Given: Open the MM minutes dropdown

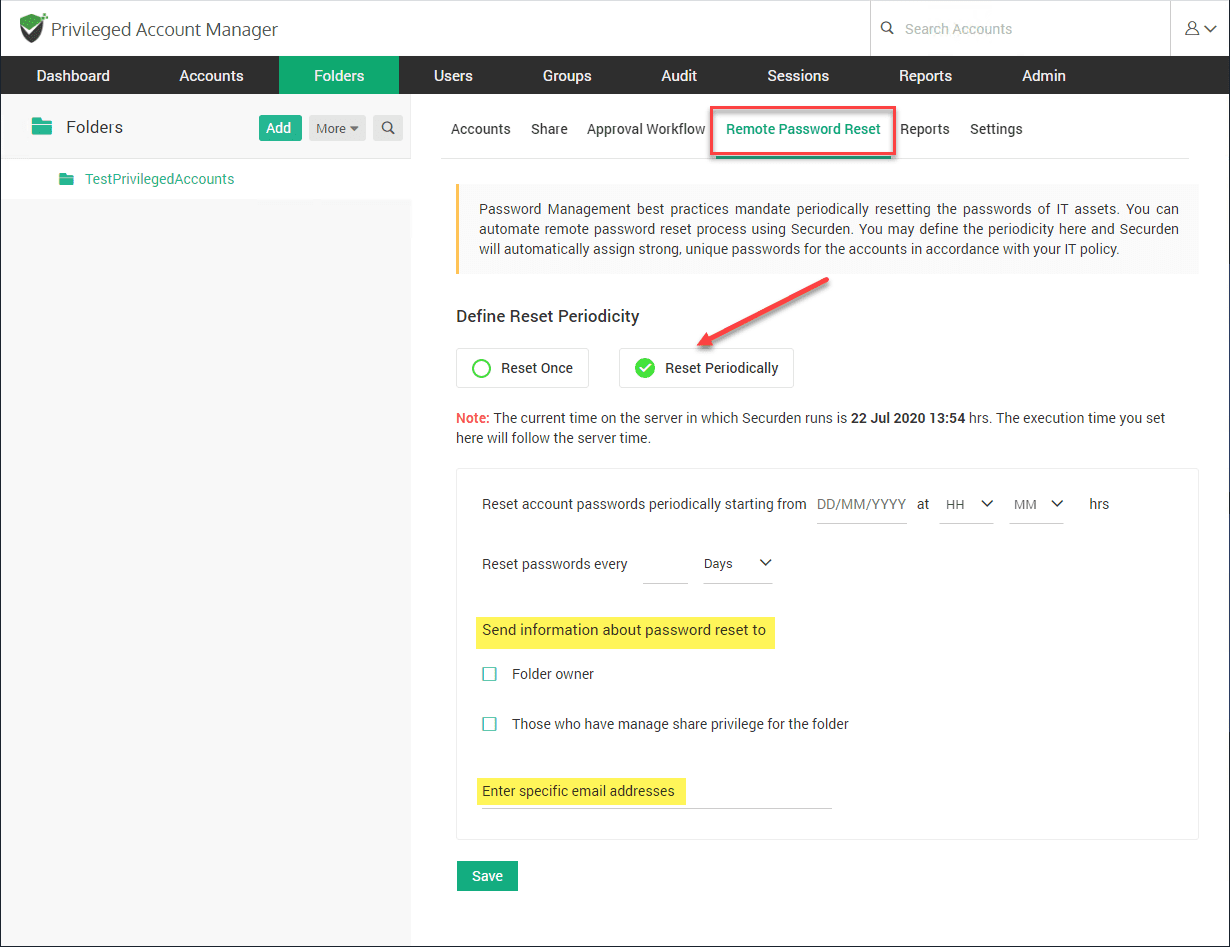Looking at the screenshot, I should (x=1036, y=505).
